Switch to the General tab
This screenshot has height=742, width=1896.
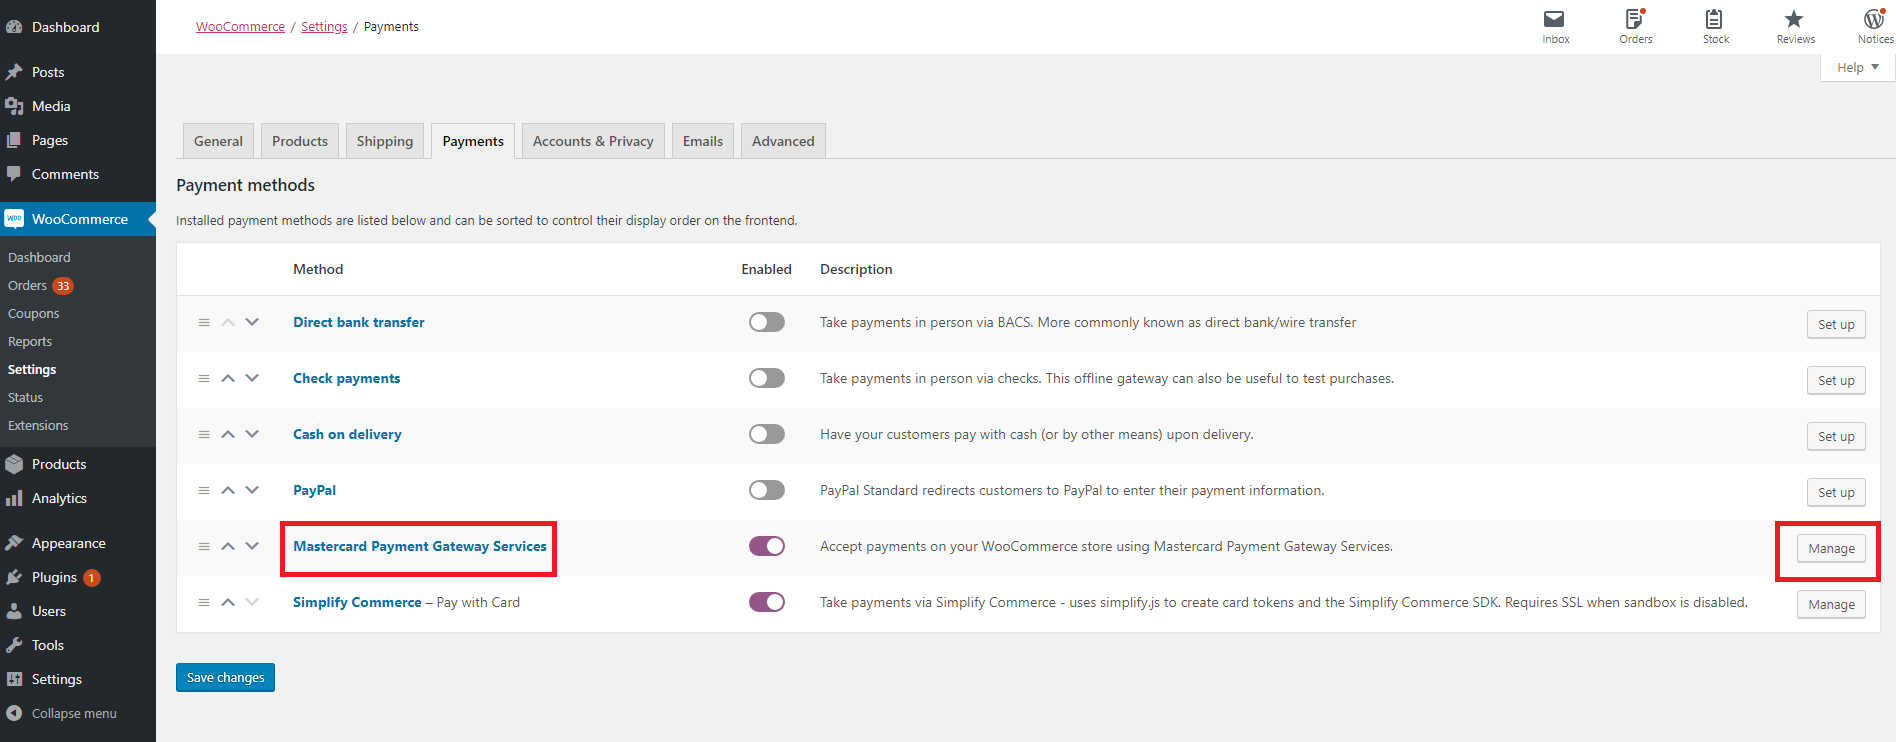point(218,141)
